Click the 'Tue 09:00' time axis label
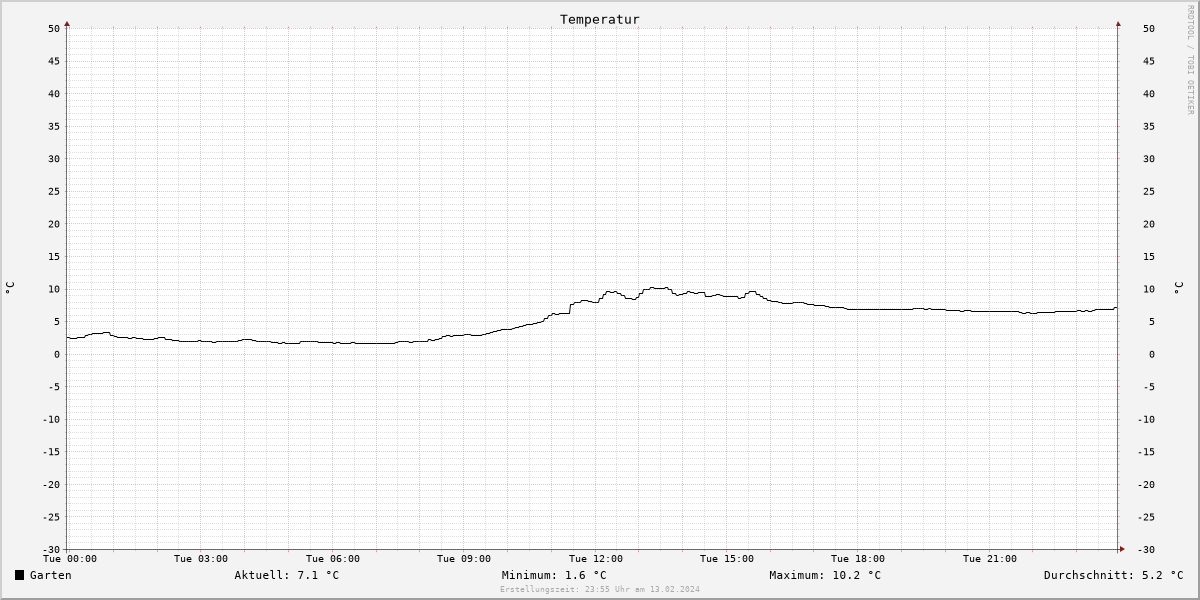The width and height of the screenshot is (1200, 600). coord(464,559)
